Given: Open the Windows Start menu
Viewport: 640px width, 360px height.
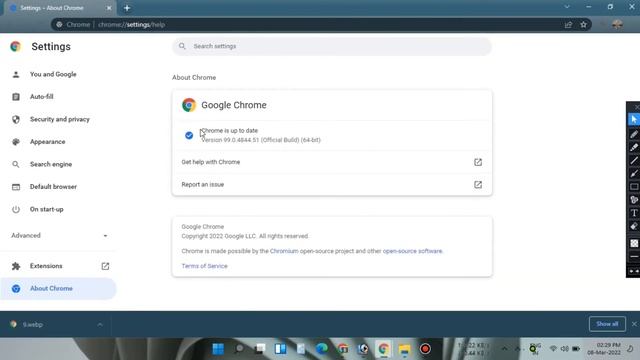Looking at the screenshot, I should 218,349.
